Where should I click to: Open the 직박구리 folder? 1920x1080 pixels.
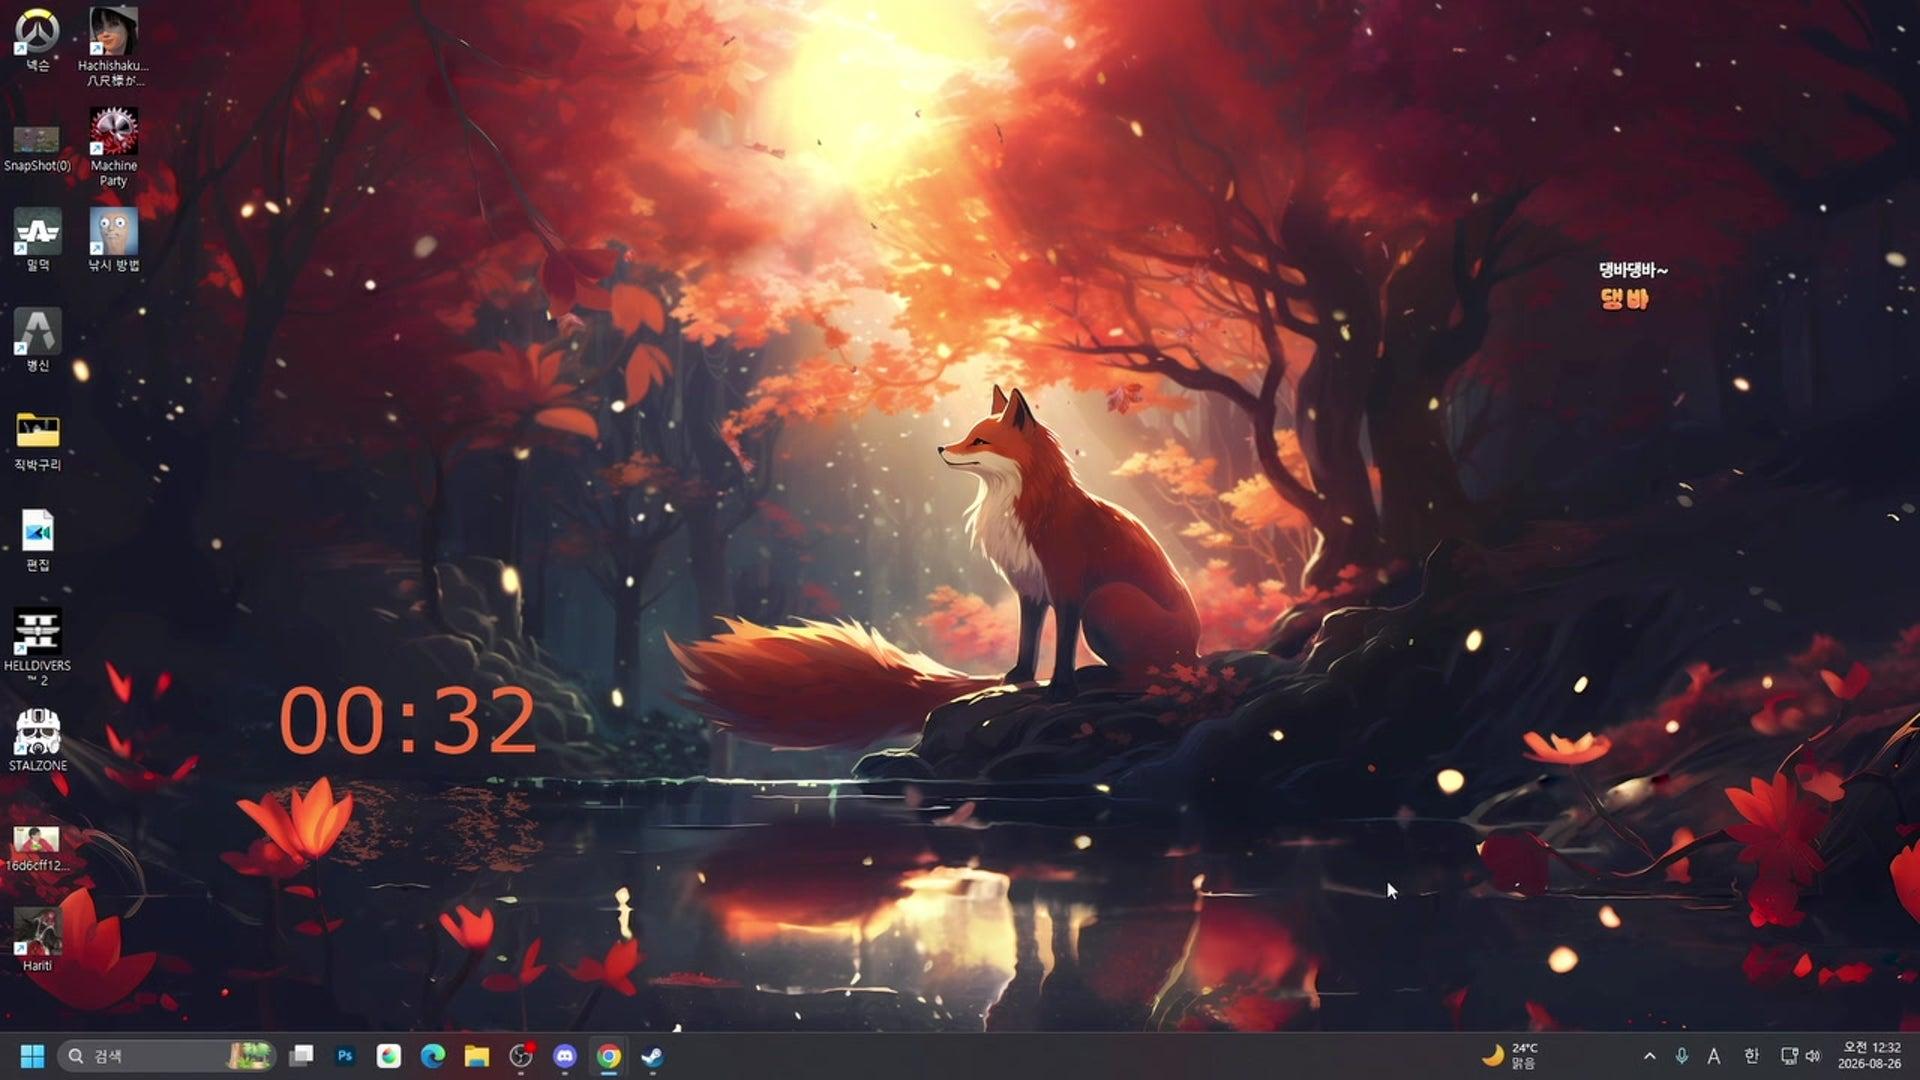pyautogui.click(x=37, y=439)
